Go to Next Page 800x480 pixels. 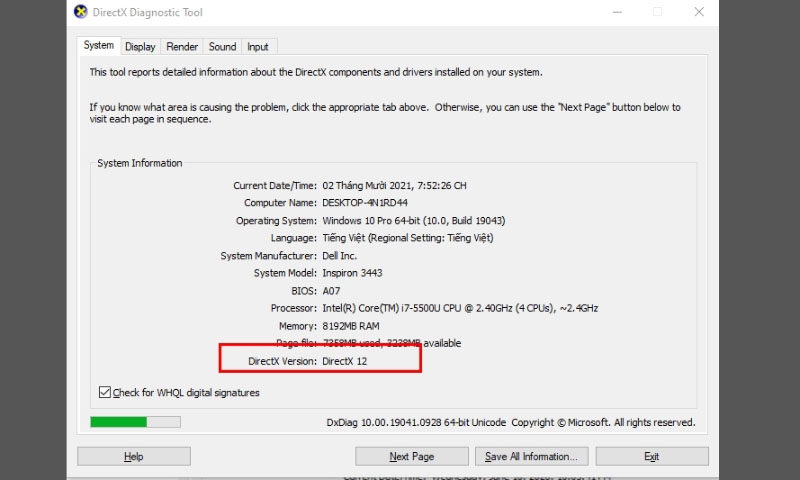point(412,457)
